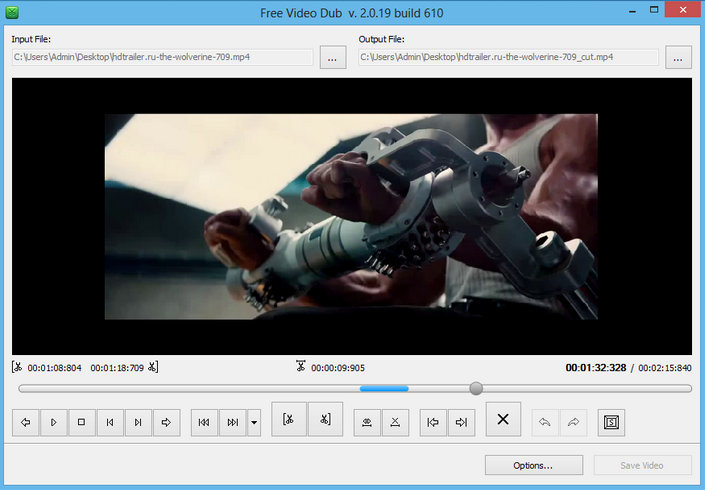Redo the last action

point(573,422)
